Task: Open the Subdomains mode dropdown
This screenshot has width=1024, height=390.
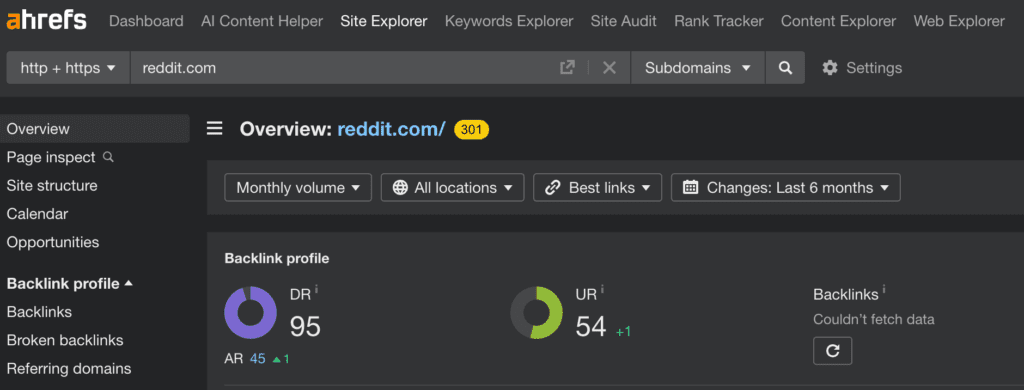Action: (x=697, y=68)
